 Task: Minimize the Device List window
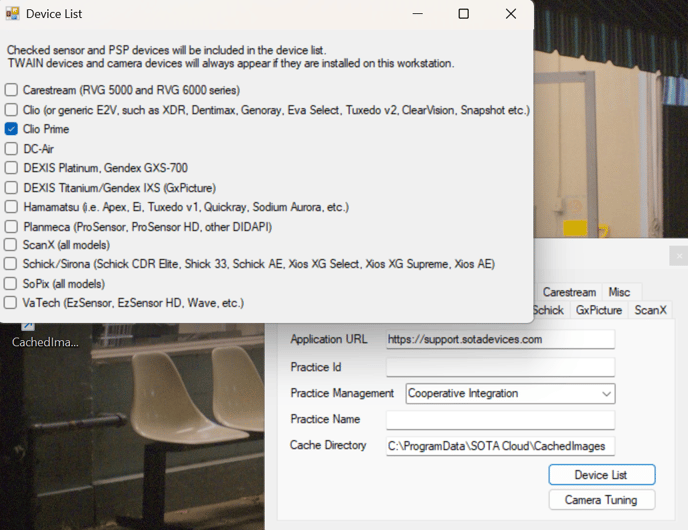418,14
